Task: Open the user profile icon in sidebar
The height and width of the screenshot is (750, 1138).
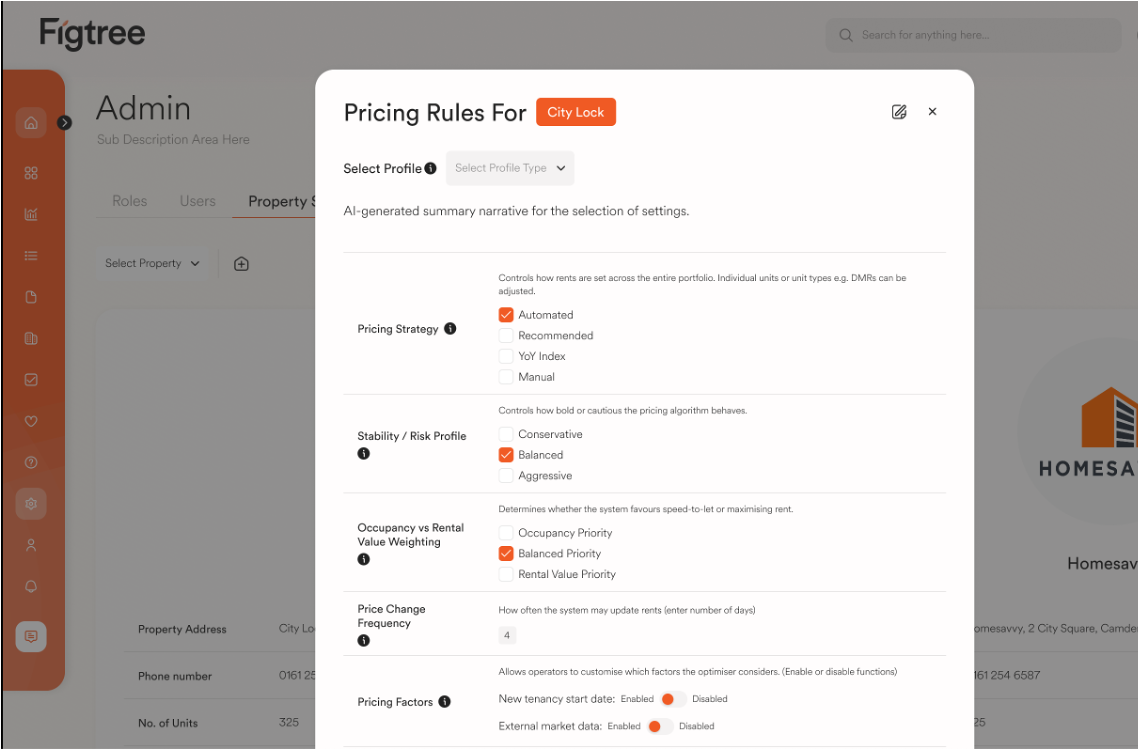Action: pos(31,545)
